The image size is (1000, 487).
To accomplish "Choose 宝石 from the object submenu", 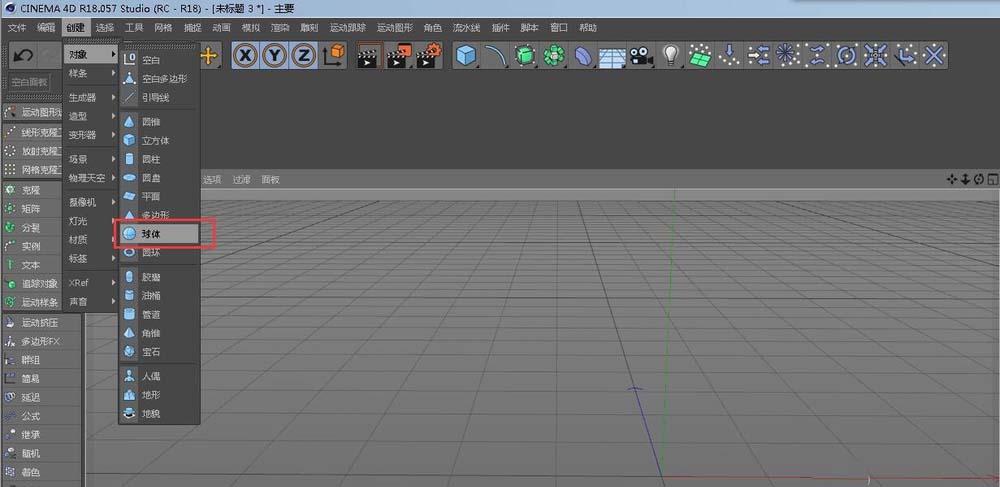I will [159, 352].
